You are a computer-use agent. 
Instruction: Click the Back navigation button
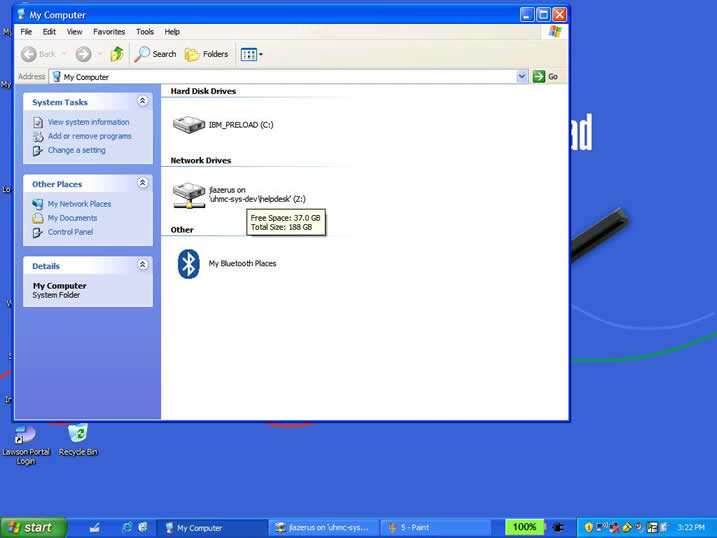click(39, 54)
